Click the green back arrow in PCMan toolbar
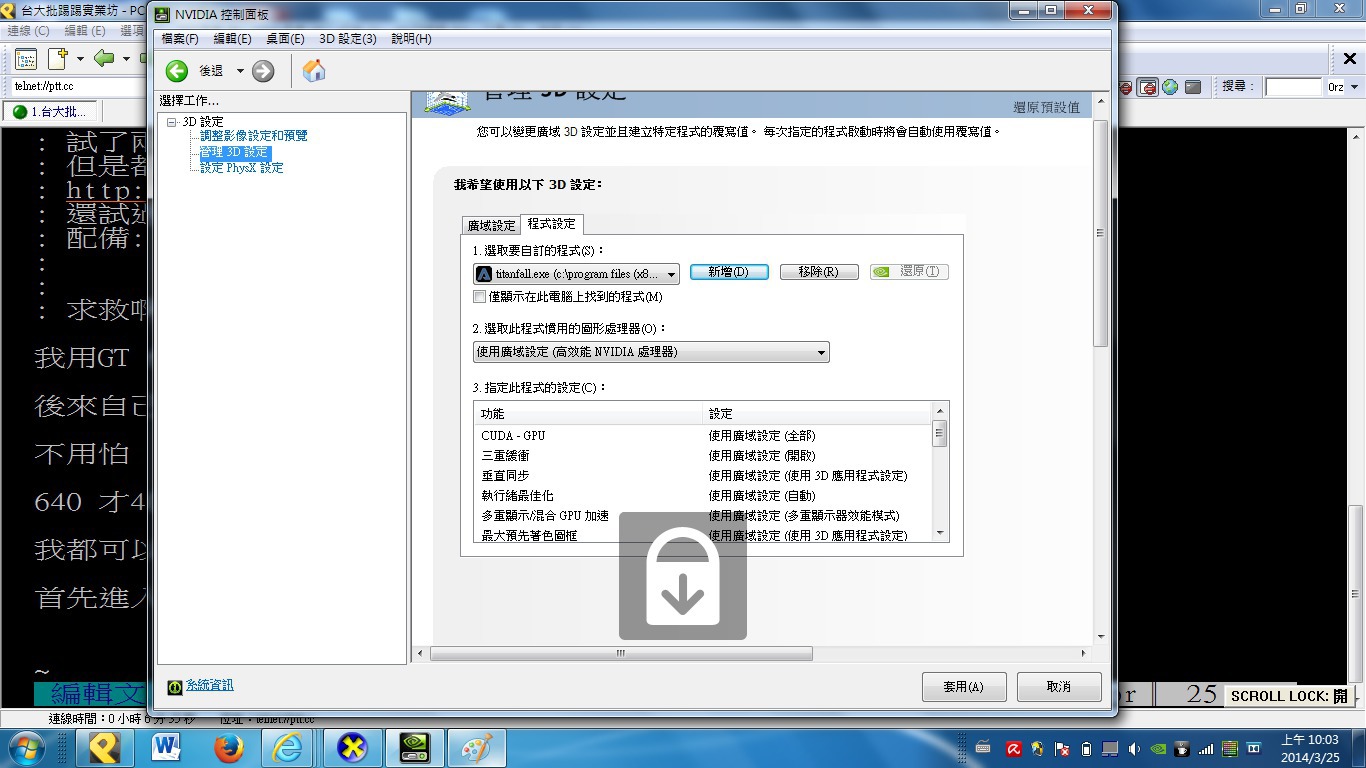 pyautogui.click(x=103, y=58)
